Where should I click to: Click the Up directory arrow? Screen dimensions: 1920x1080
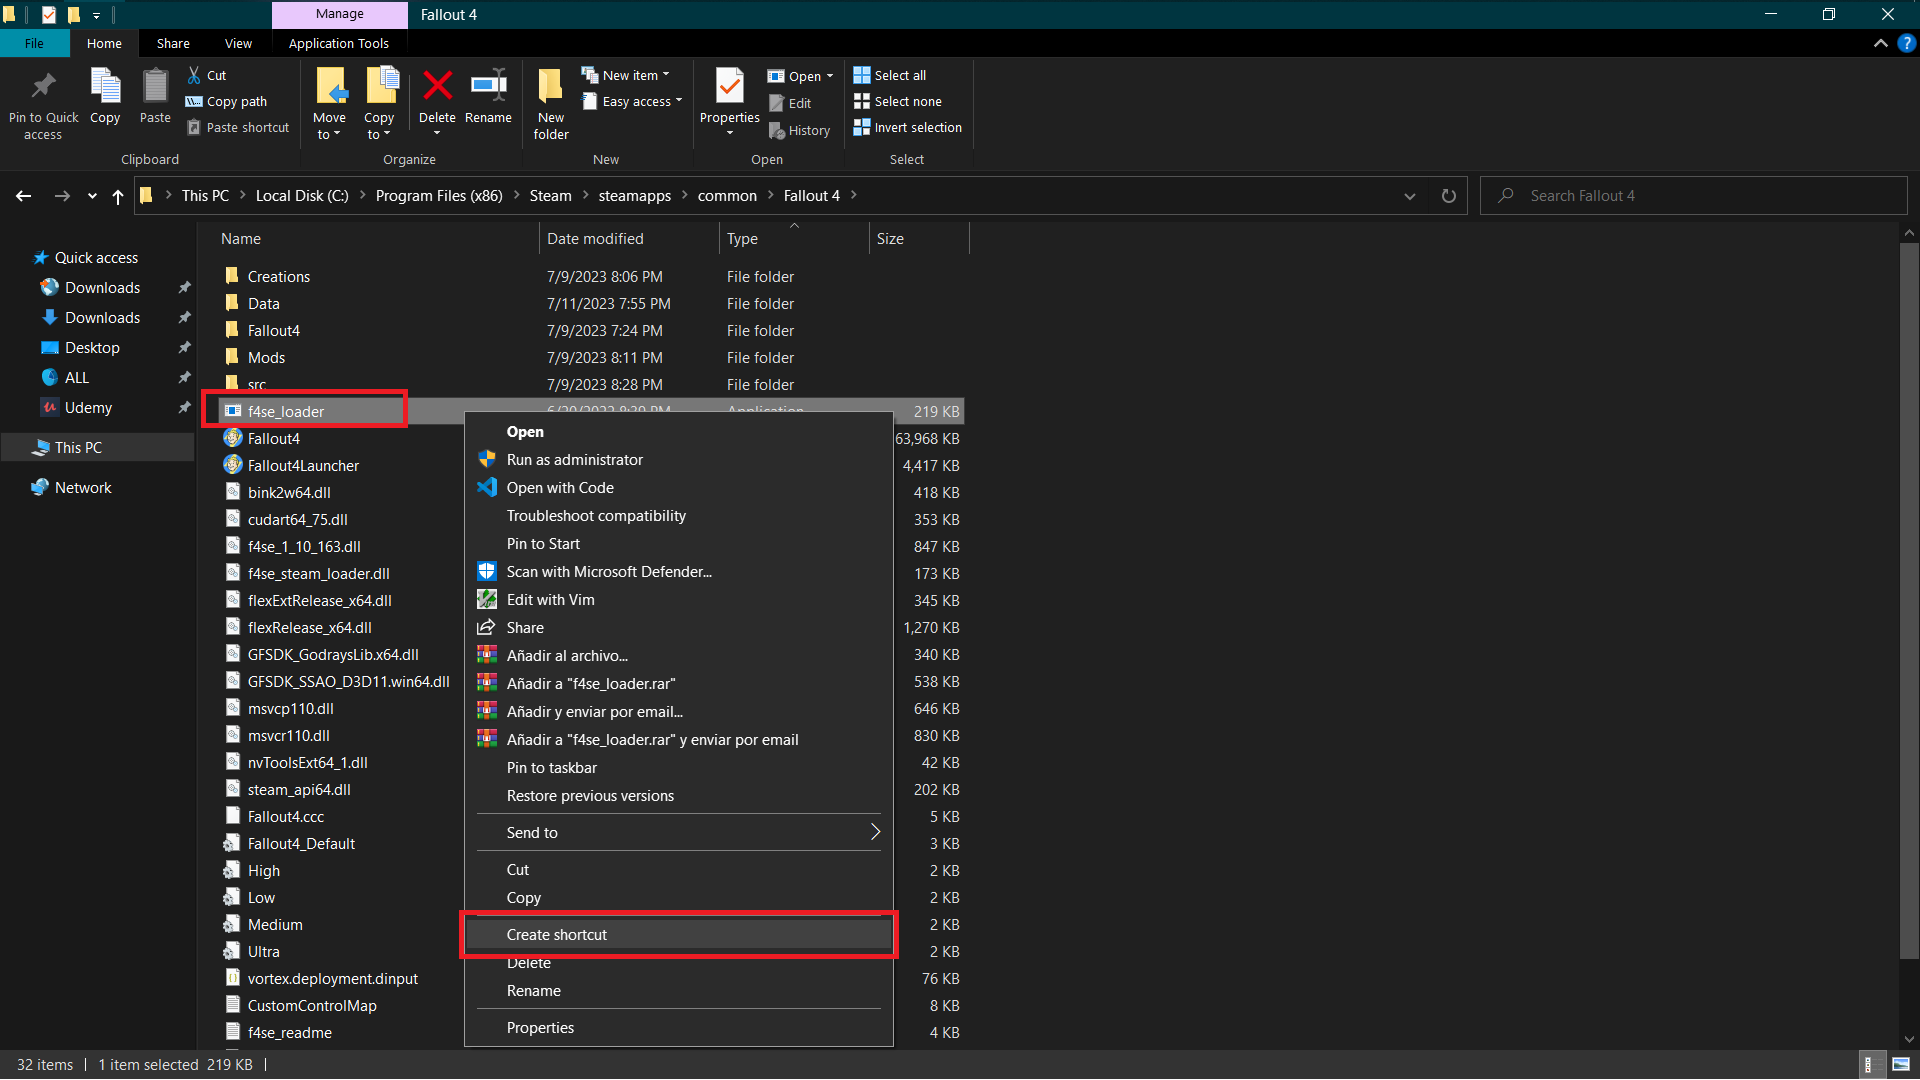coord(118,196)
